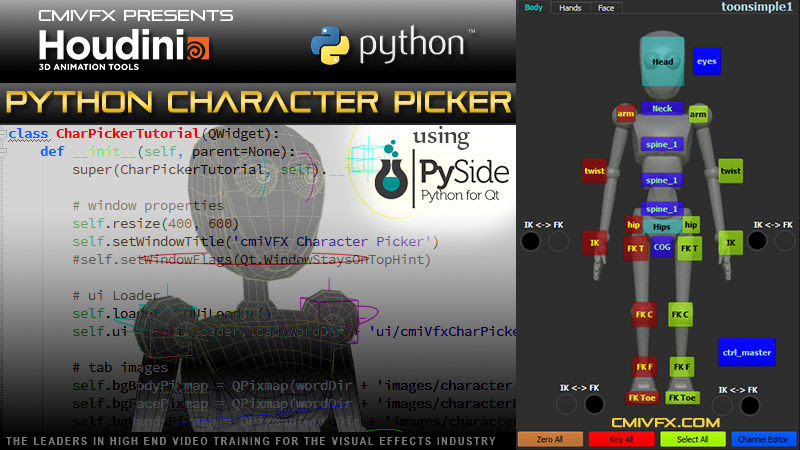
Task: Select the spine_1 control just above Hips
Action: tap(662, 209)
